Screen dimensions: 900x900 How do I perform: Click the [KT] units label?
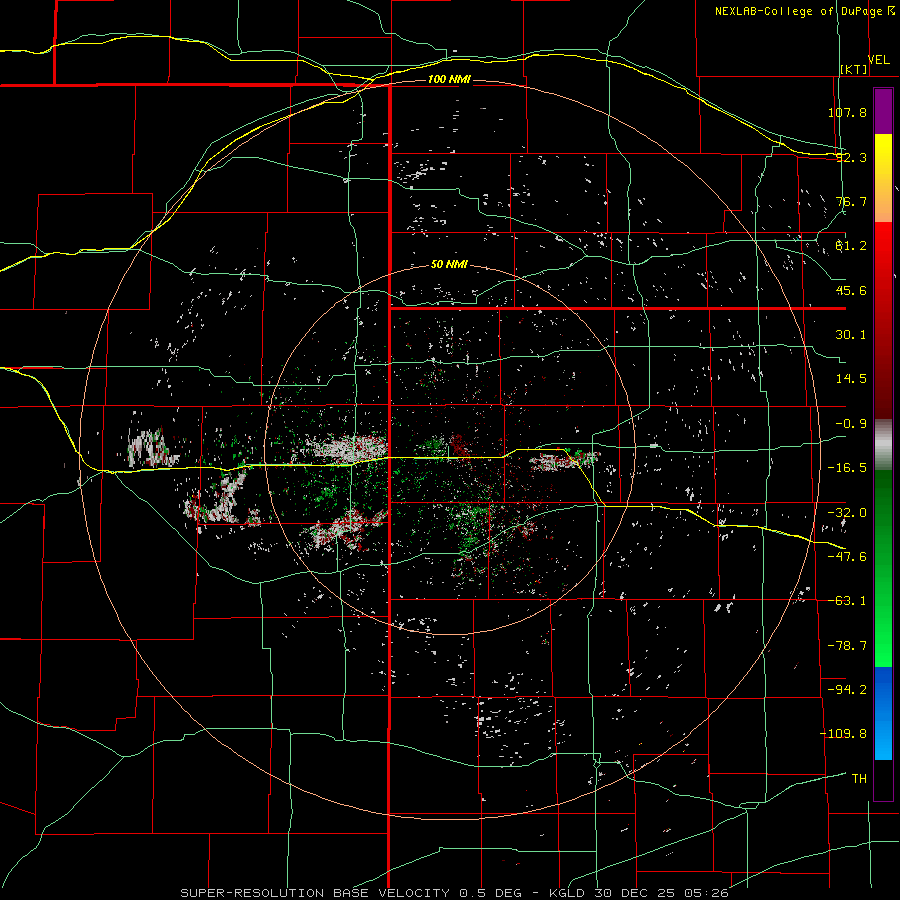point(854,69)
